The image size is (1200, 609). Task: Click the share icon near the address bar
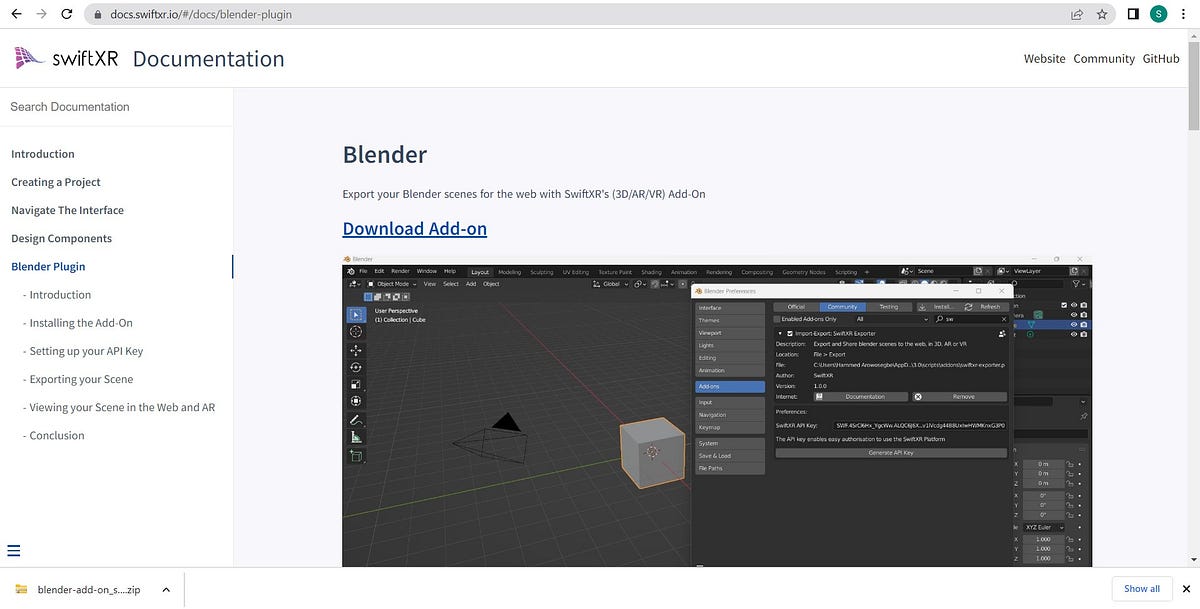[x=1076, y=14]
